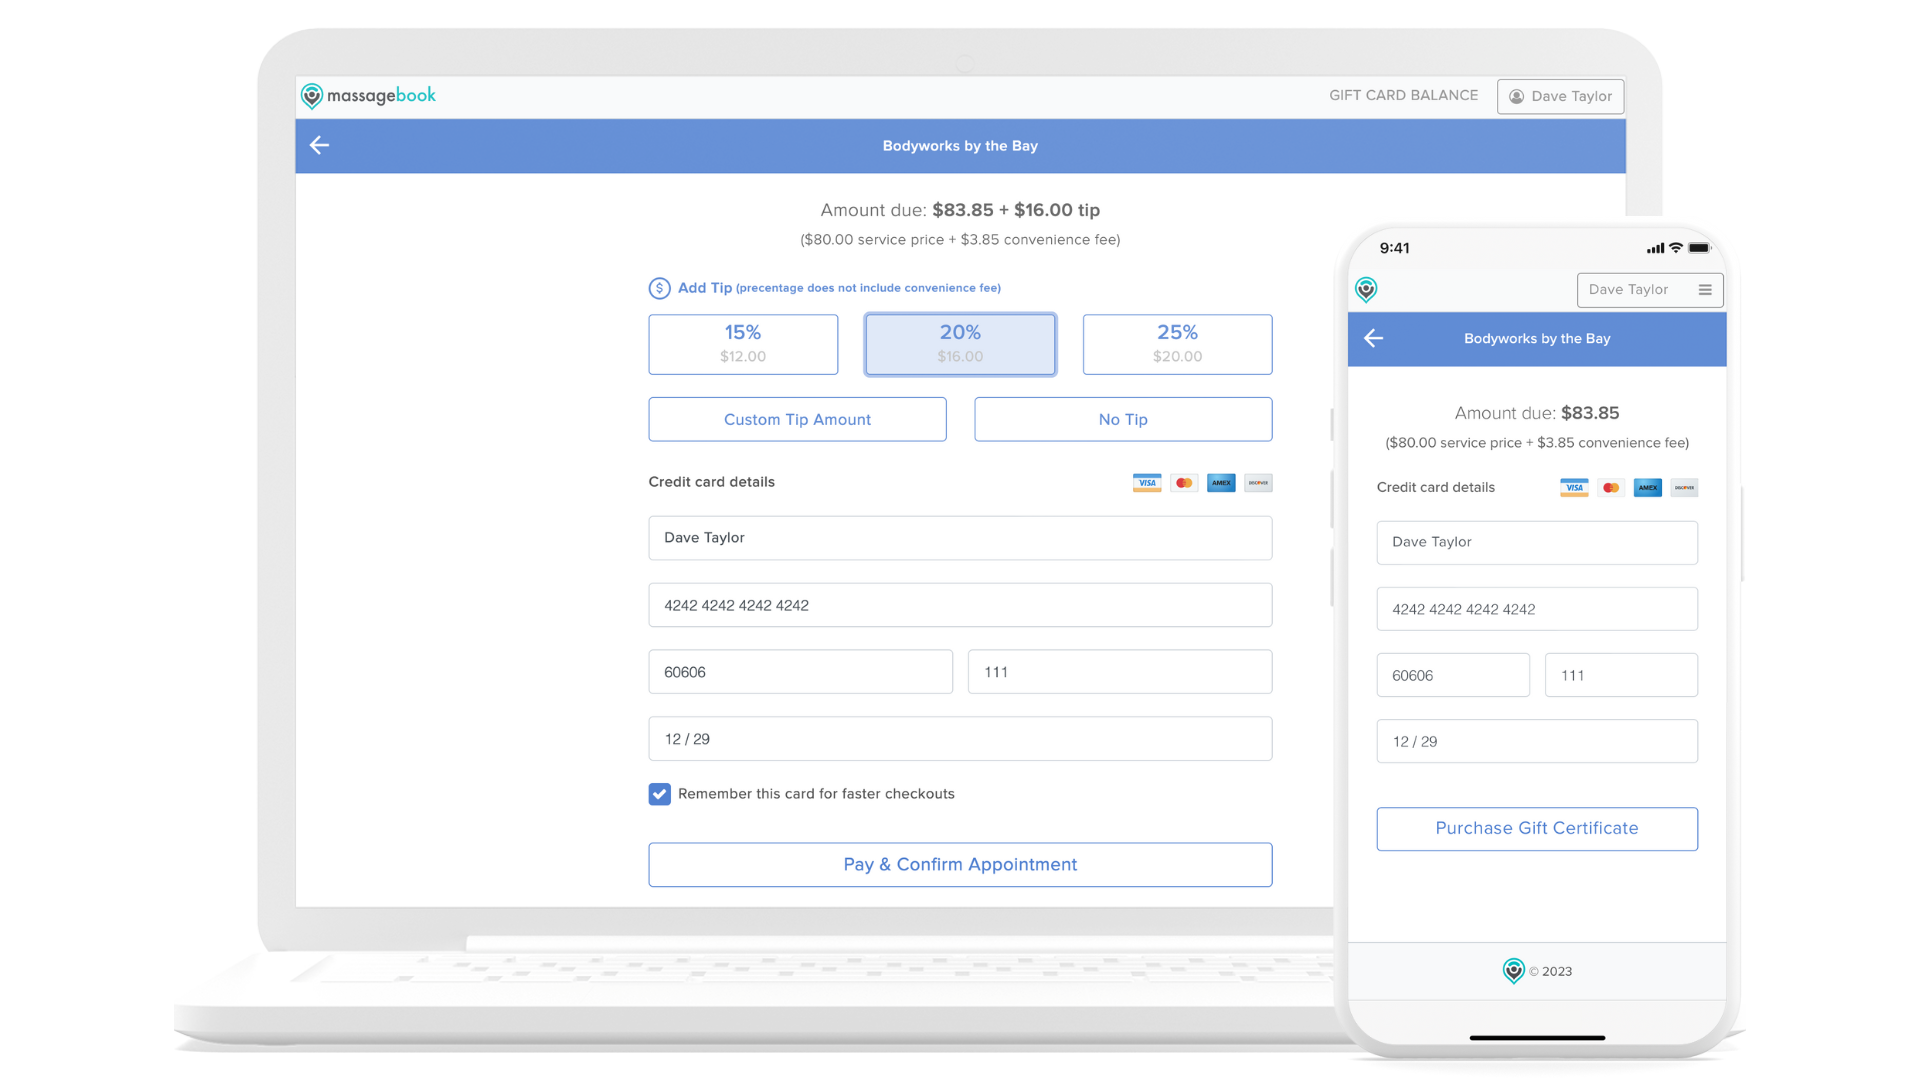Select the 25% tip option
This screenshot has width=1920, height=1080.
coord(1177,344)
